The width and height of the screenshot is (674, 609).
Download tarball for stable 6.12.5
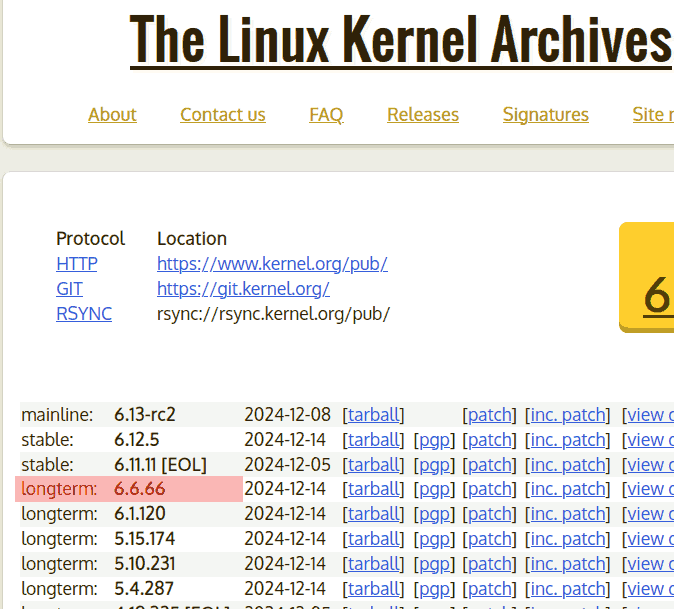[374, 440]
